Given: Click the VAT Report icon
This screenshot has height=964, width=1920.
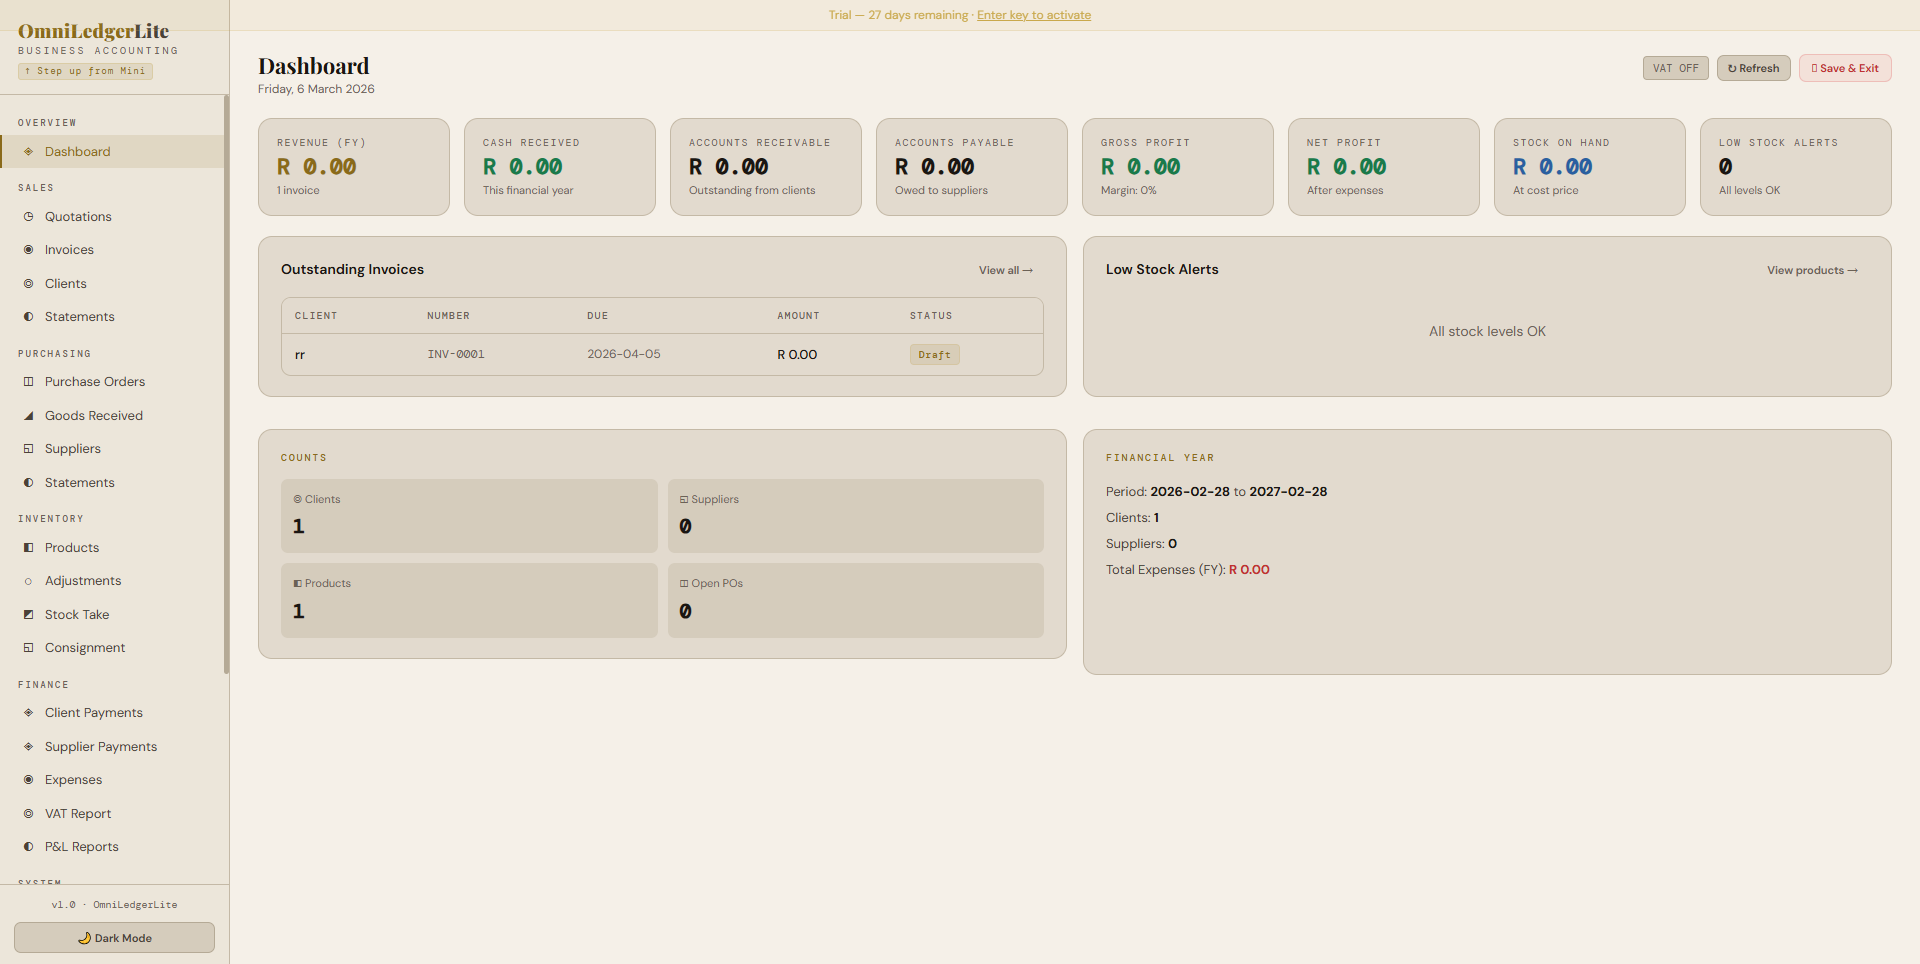Looking at the screenshot, I should point(28,814).
